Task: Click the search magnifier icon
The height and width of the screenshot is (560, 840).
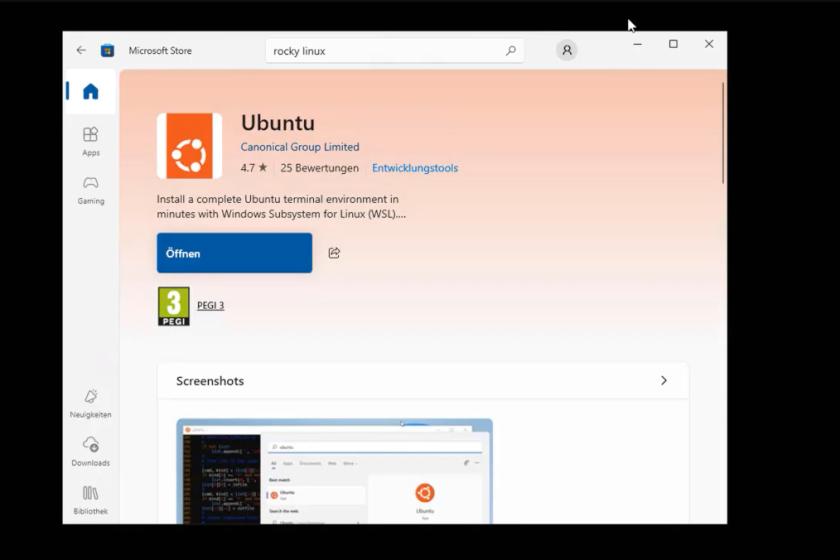Action: (511, 51)
